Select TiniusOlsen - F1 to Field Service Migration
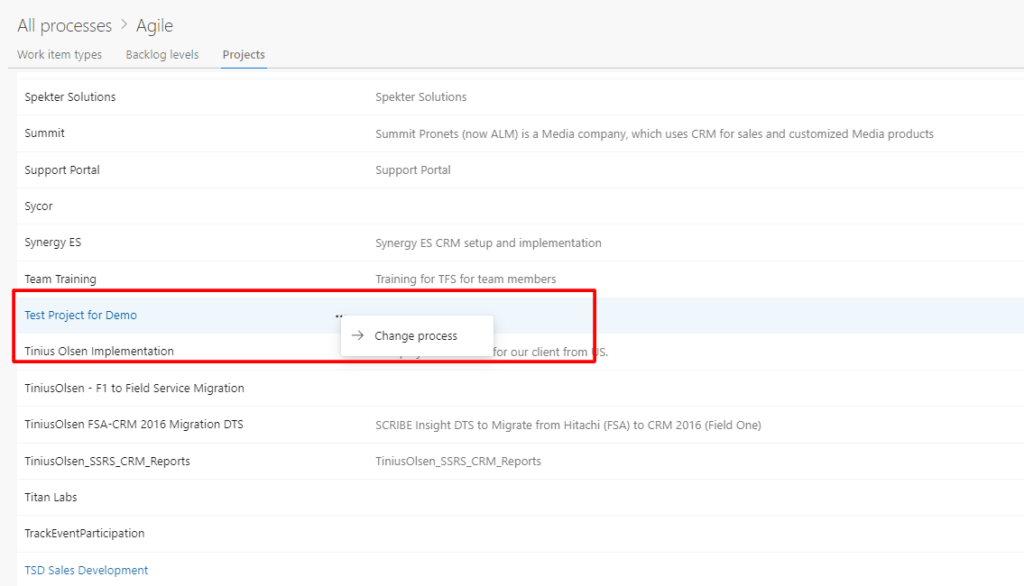This screenshot has width=1024, height=586. pyautogui.click(x=135, y=388)
